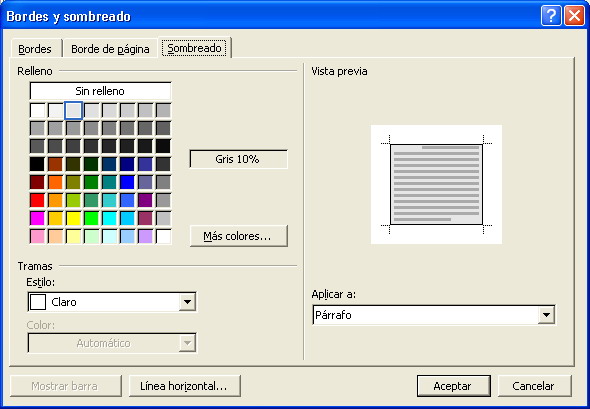Open the Más colores dialog
Screen dimensions: 590x409
click(x=239, y=236)
